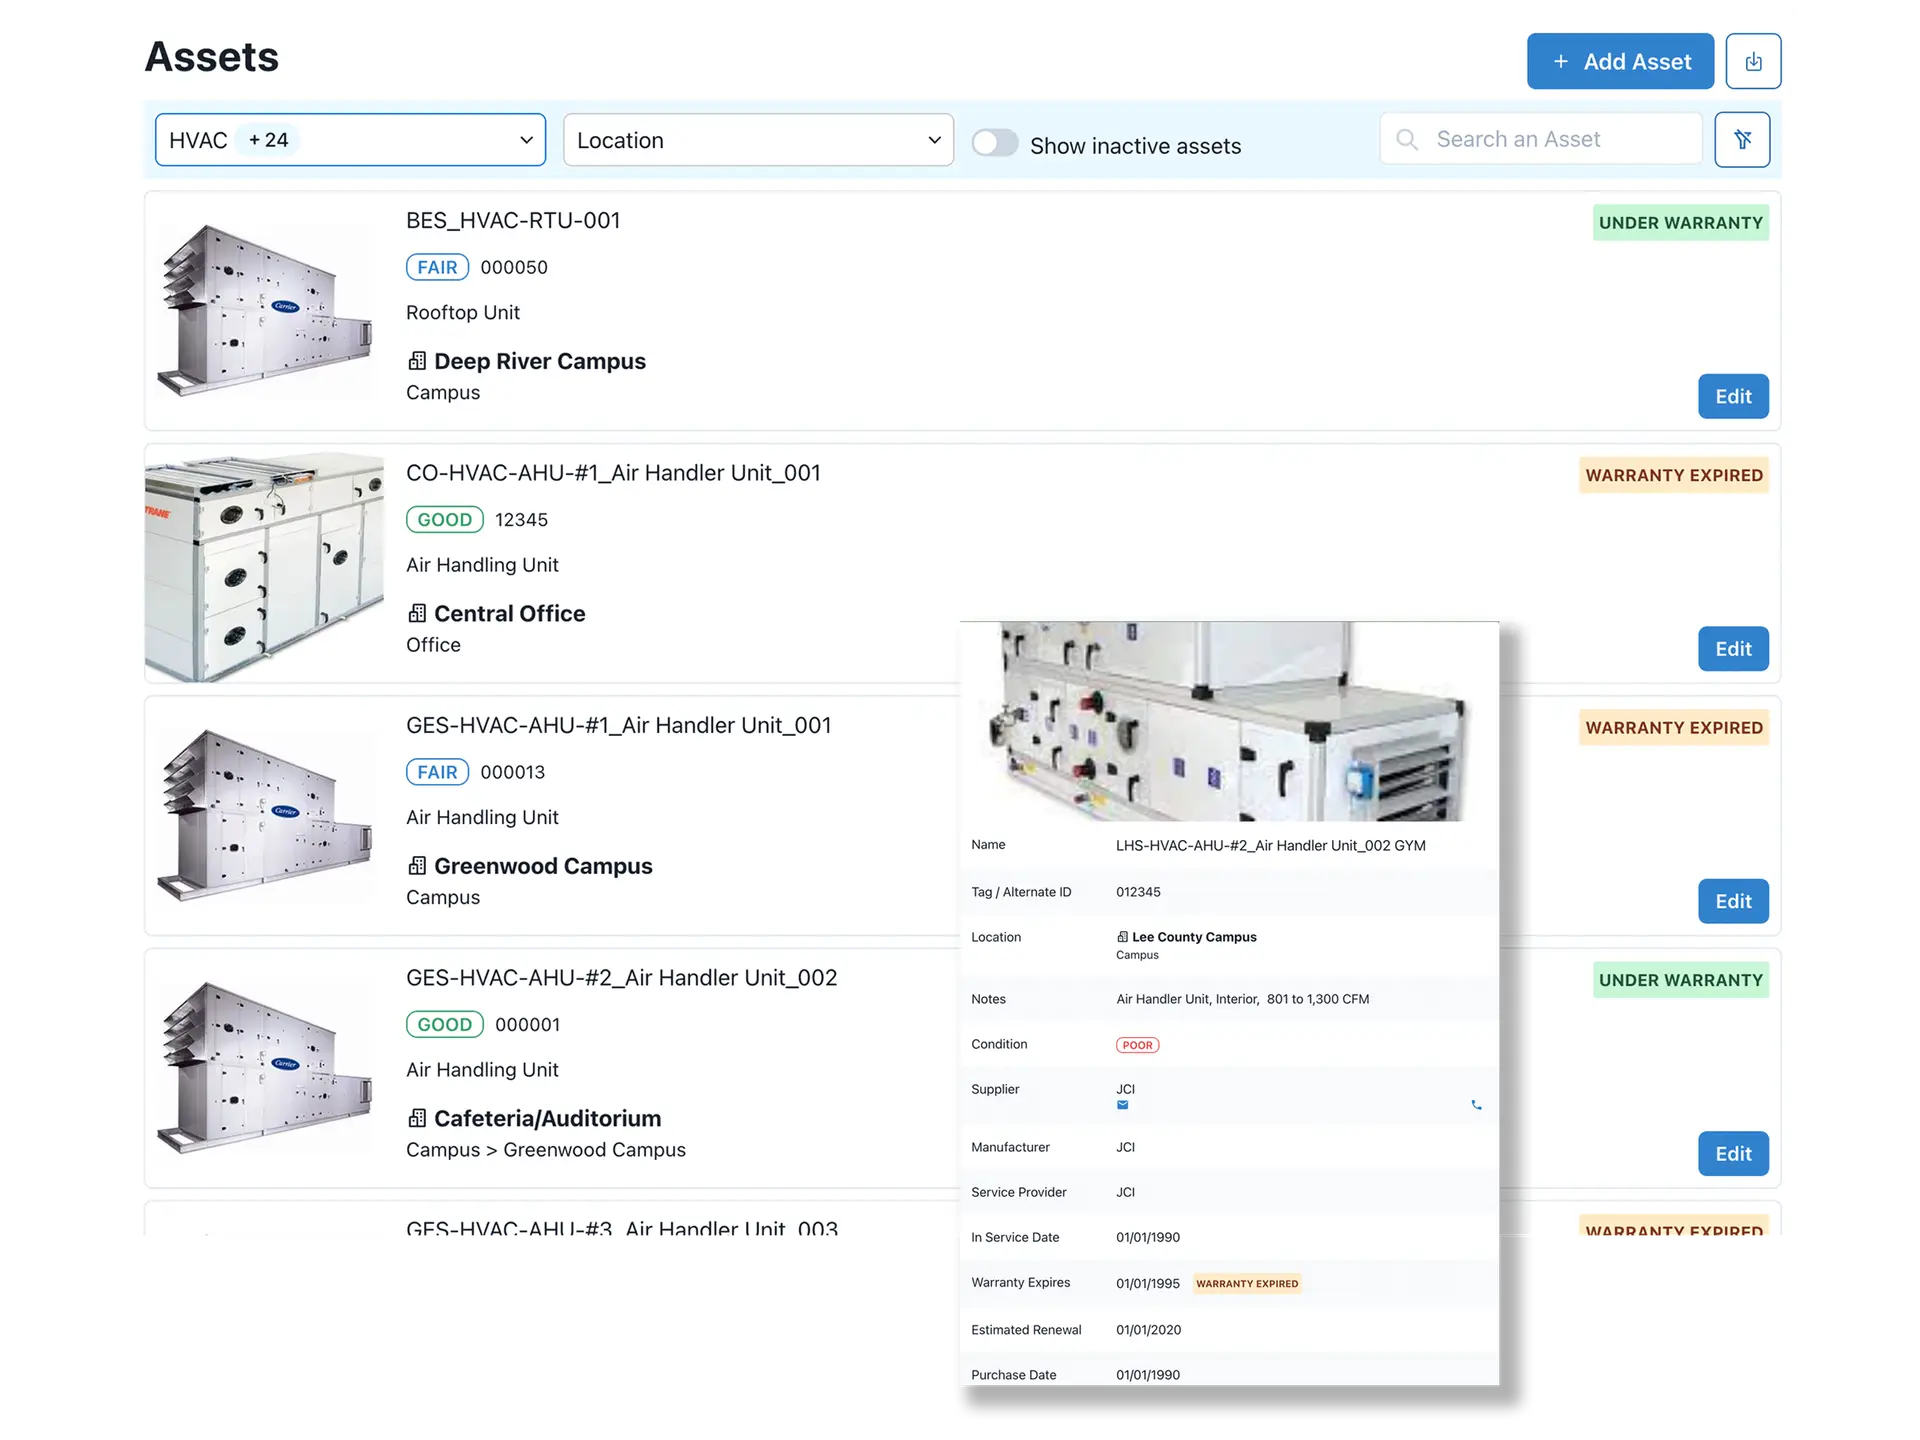
Task: Click the CO-HVAC-AHU-#1 asset thumbnail image
Action: (x=264, y=567)
